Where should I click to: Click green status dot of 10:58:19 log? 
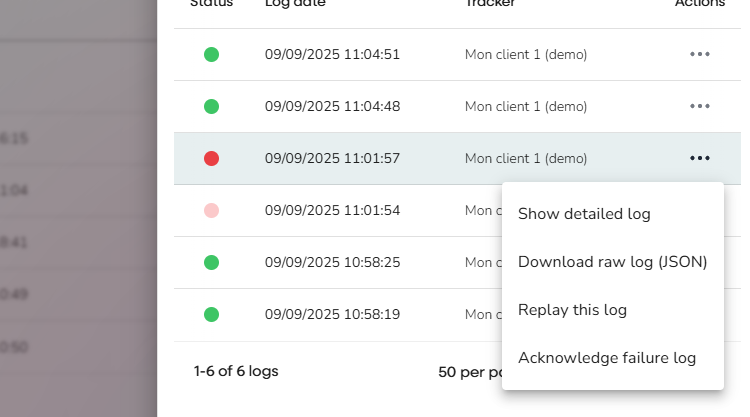[x=211, y=314]
